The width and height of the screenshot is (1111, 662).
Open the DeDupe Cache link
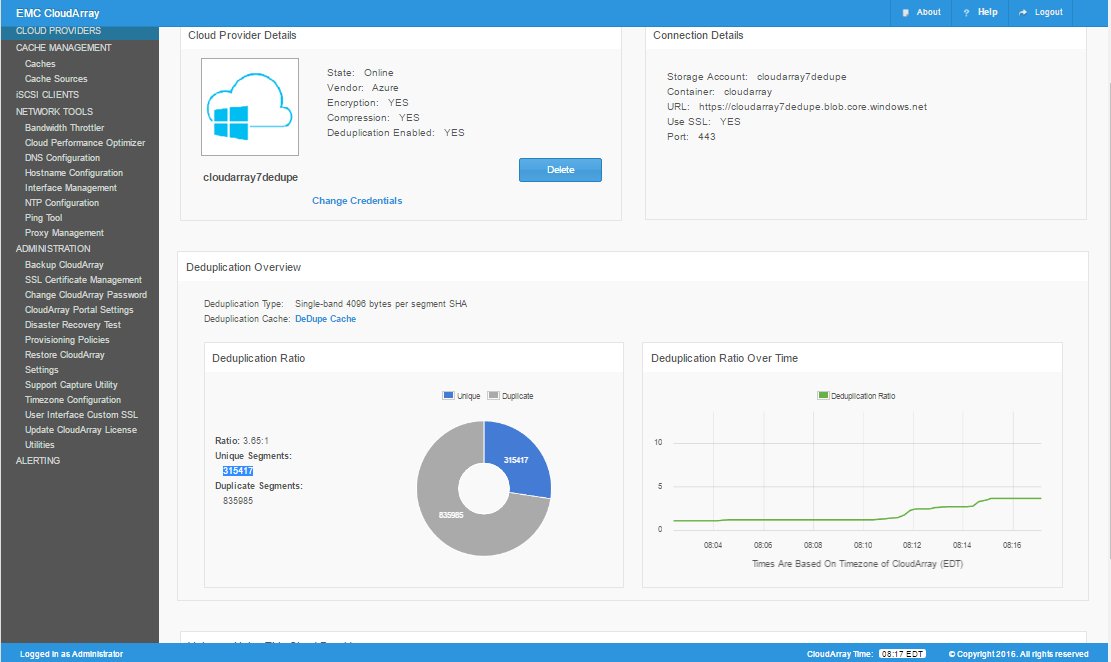tap(325, 319)
